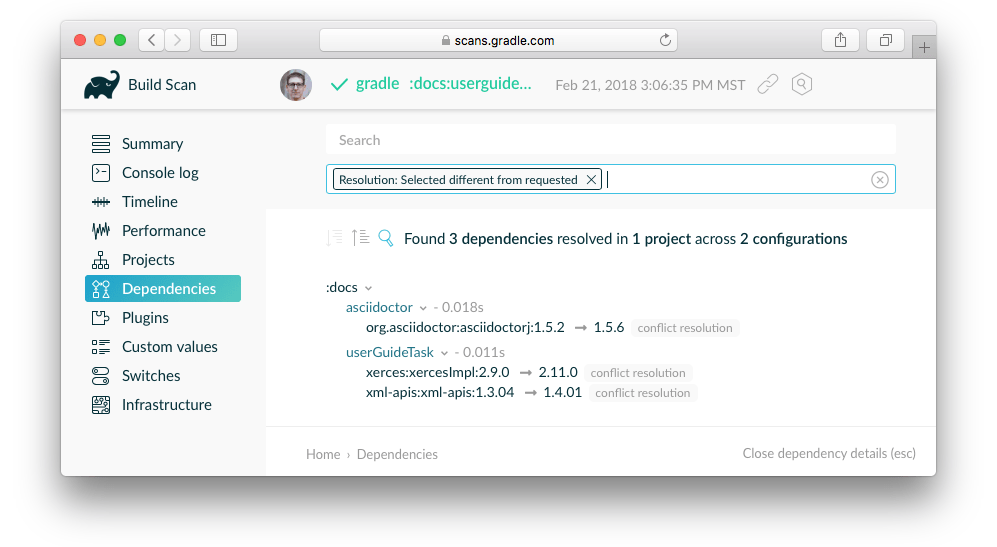Image resolution: width=997 pixels, height=547 pixels.
Task: Click the magnifier search dependencies icon
Action: click(x=385, y=238)
